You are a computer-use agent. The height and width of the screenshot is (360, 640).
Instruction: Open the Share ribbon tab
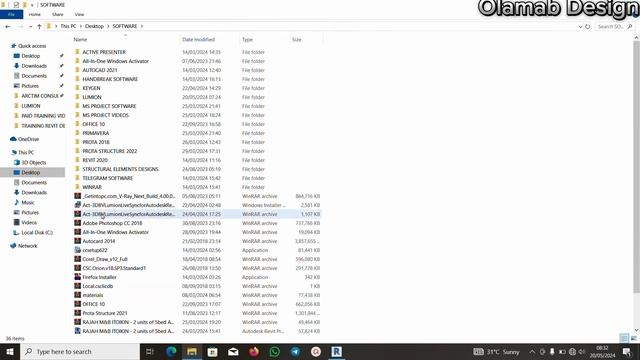point(58,14)
